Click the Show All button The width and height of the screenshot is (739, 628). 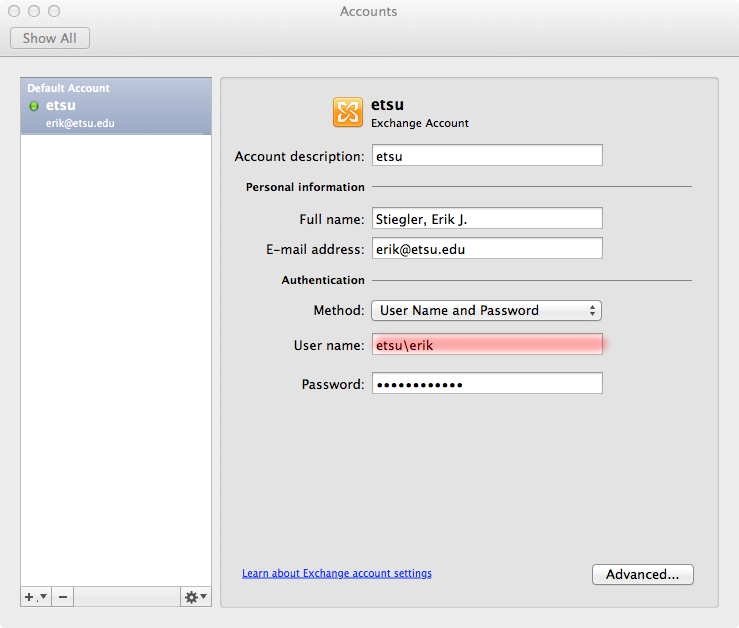(50, 38)
